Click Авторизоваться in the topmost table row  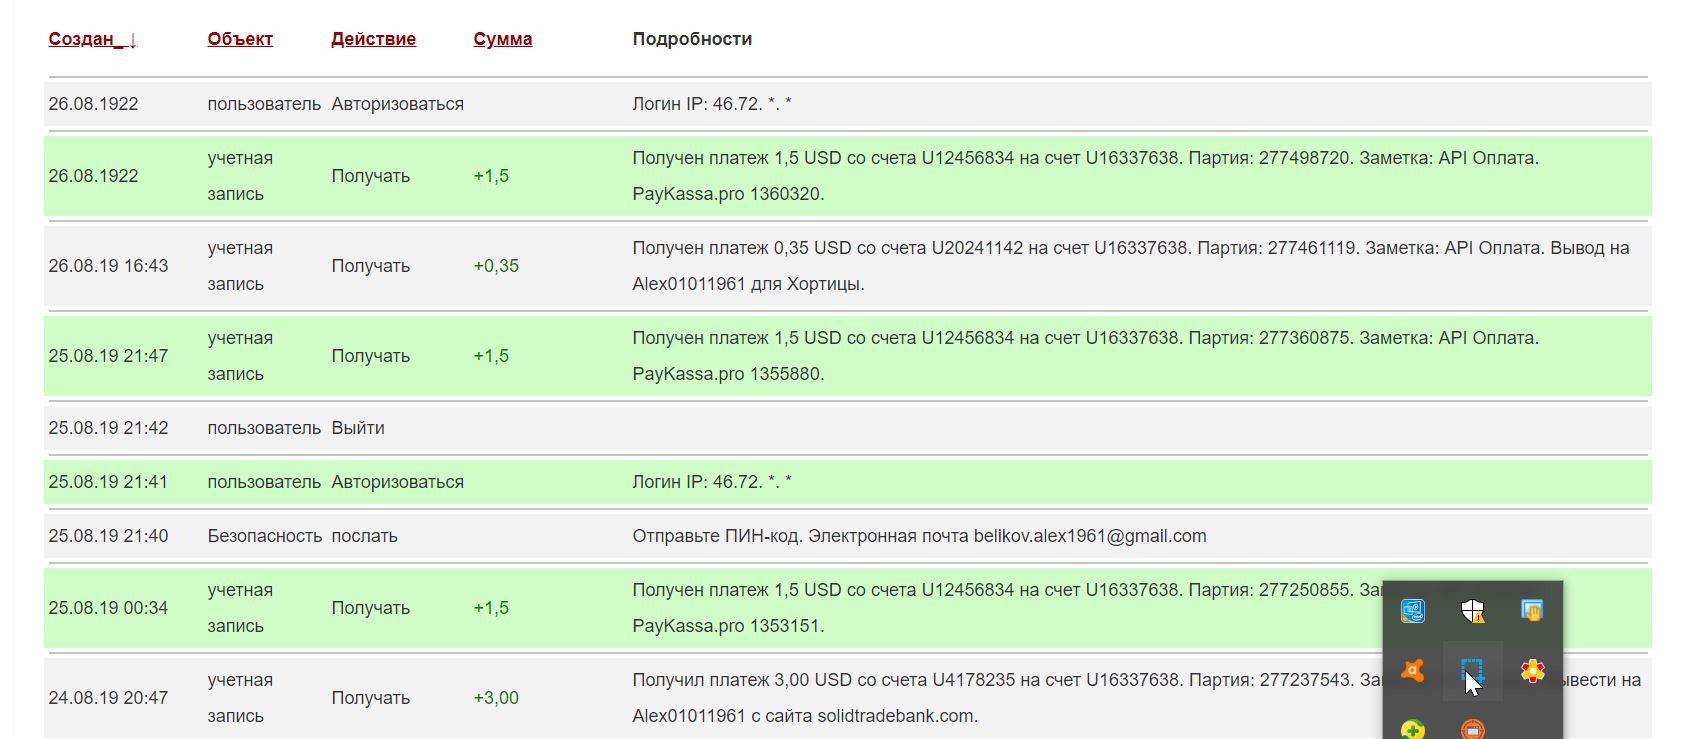397,104
